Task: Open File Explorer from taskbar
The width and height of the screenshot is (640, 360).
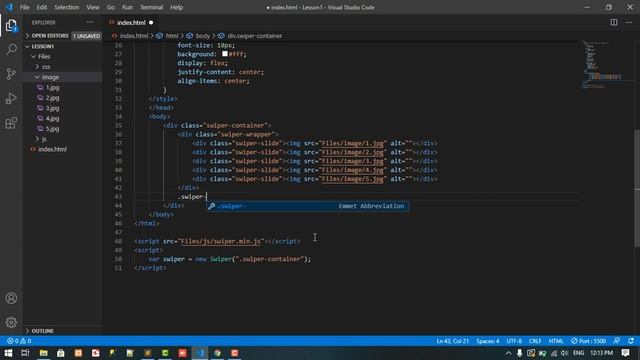Action: coord(43,353)
